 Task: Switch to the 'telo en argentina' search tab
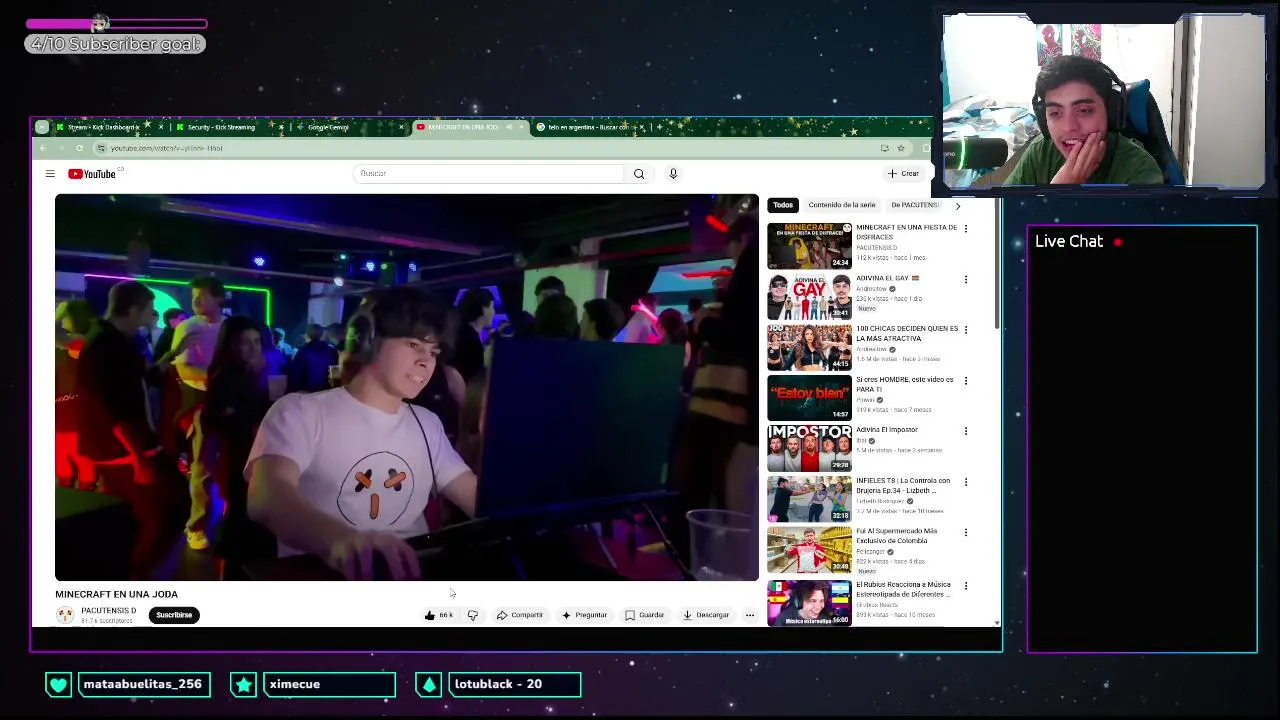587,127
